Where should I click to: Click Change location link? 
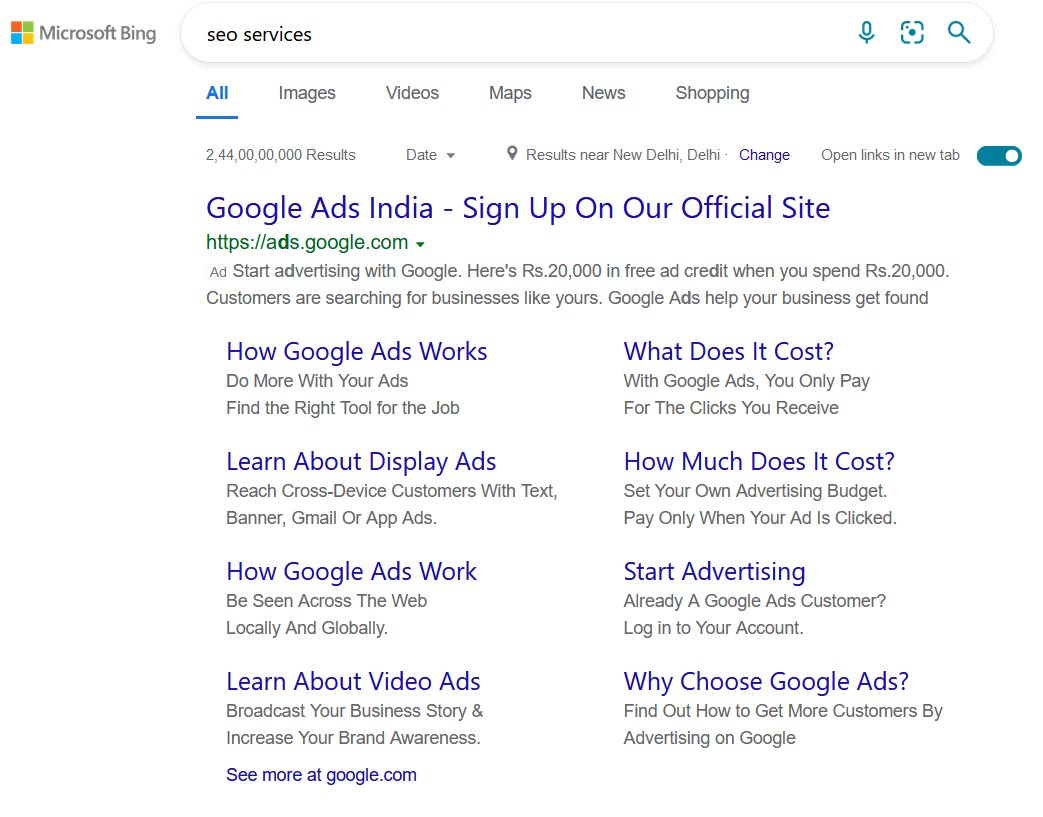click(764, 155)
